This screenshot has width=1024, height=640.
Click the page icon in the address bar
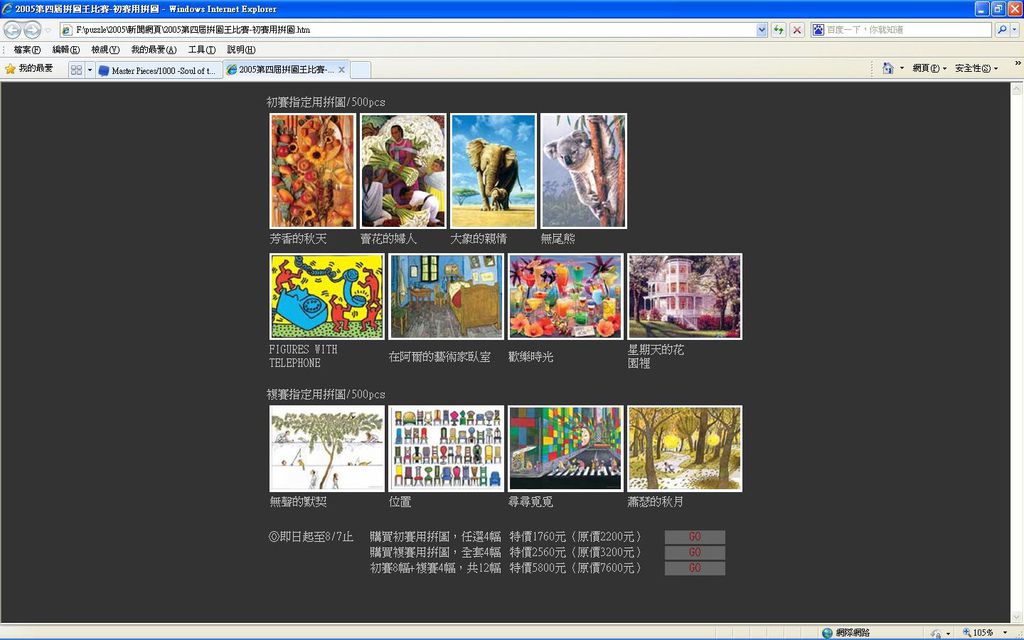click(x=67, y=30)
